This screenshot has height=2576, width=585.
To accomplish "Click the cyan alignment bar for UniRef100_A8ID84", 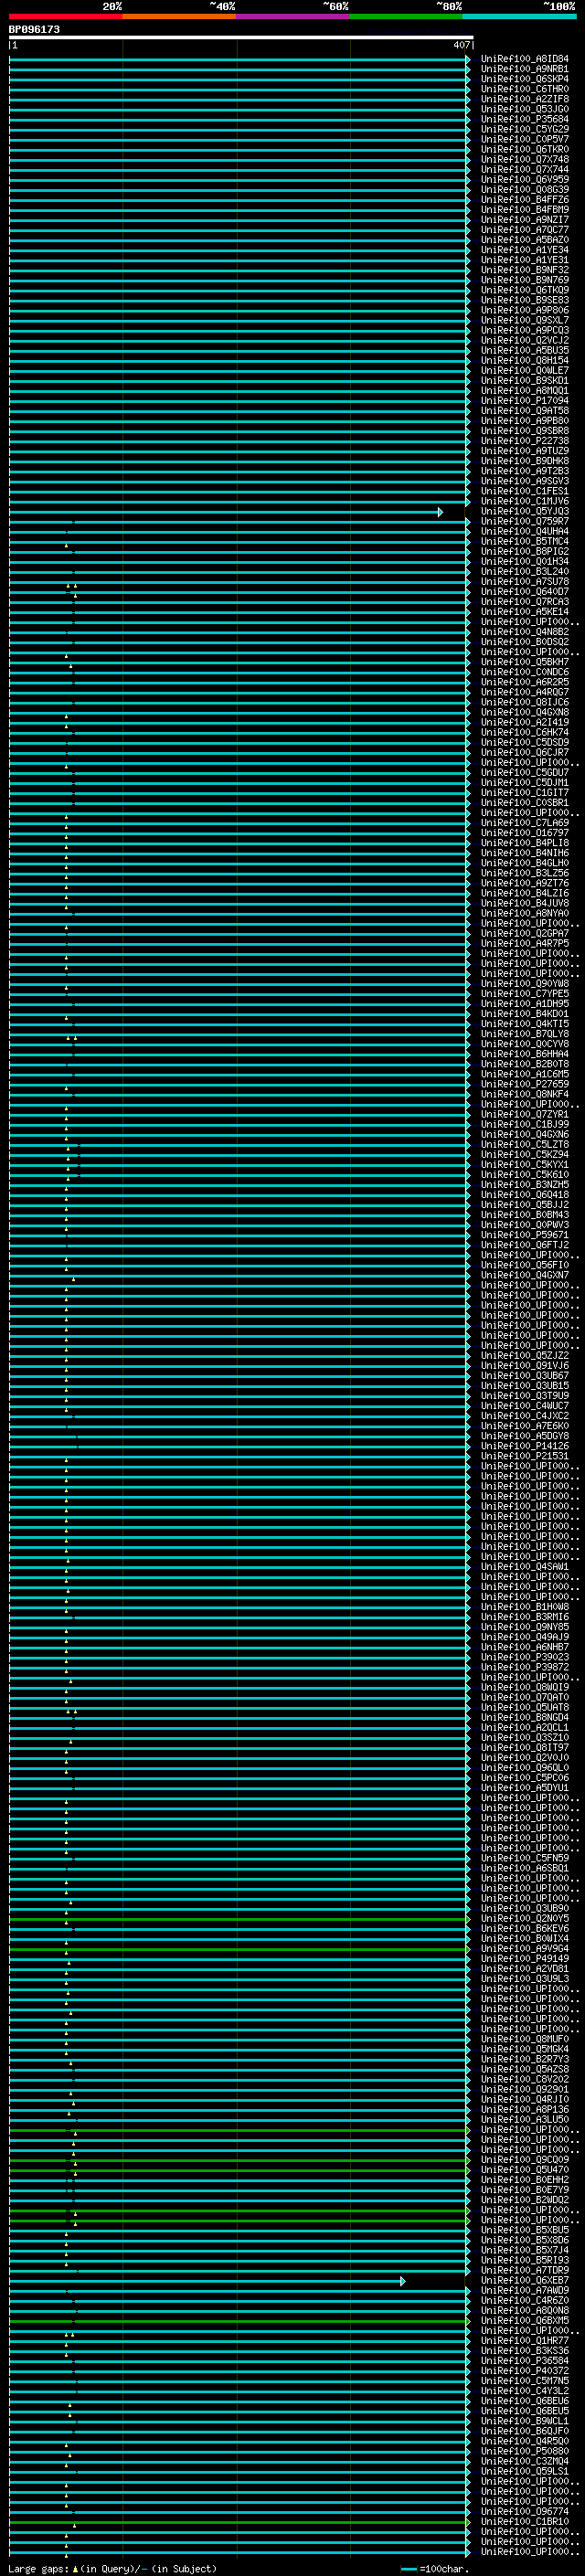I will click(x=239, y=60).
